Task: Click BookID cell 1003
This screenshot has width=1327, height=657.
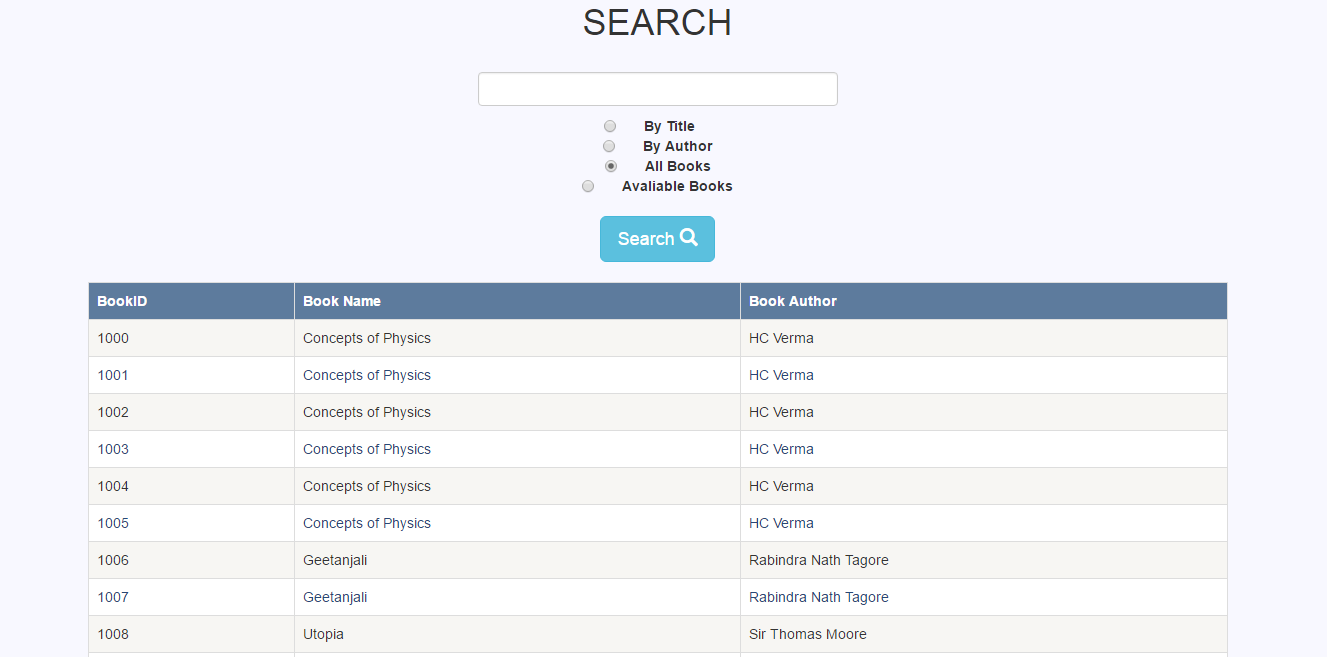Action: (x=191, y=449)
